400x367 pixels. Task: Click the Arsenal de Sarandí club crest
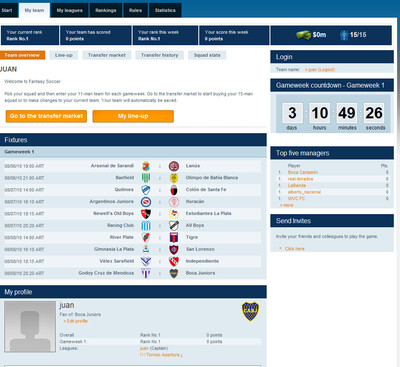(x=146, y=166)
